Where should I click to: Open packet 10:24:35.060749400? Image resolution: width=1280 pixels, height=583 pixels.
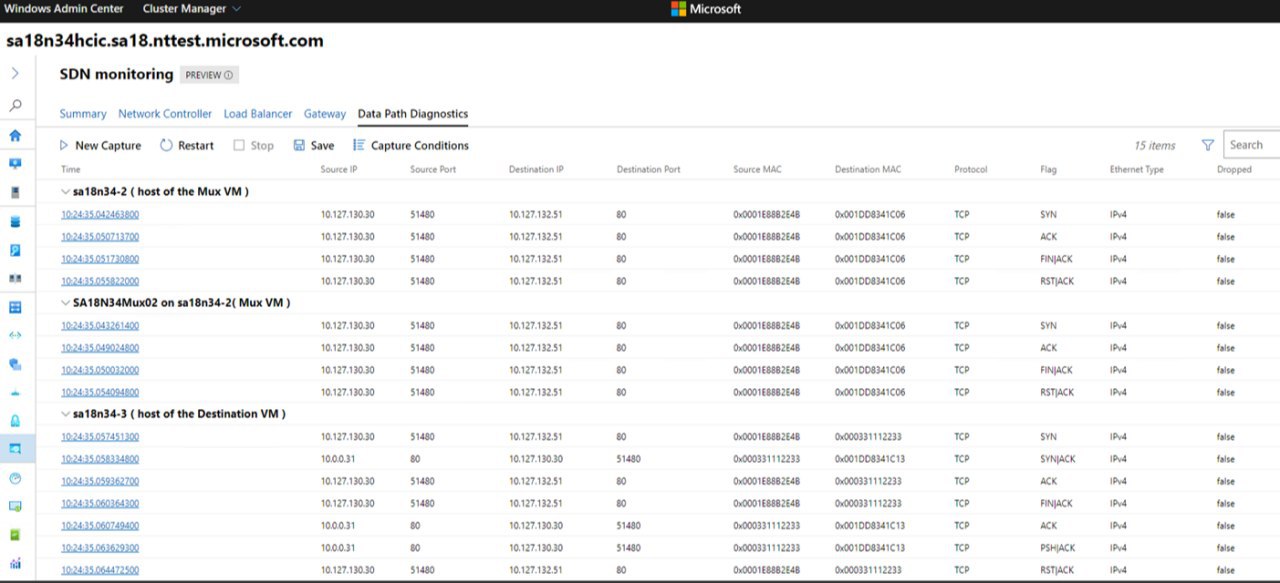point(100,526)
